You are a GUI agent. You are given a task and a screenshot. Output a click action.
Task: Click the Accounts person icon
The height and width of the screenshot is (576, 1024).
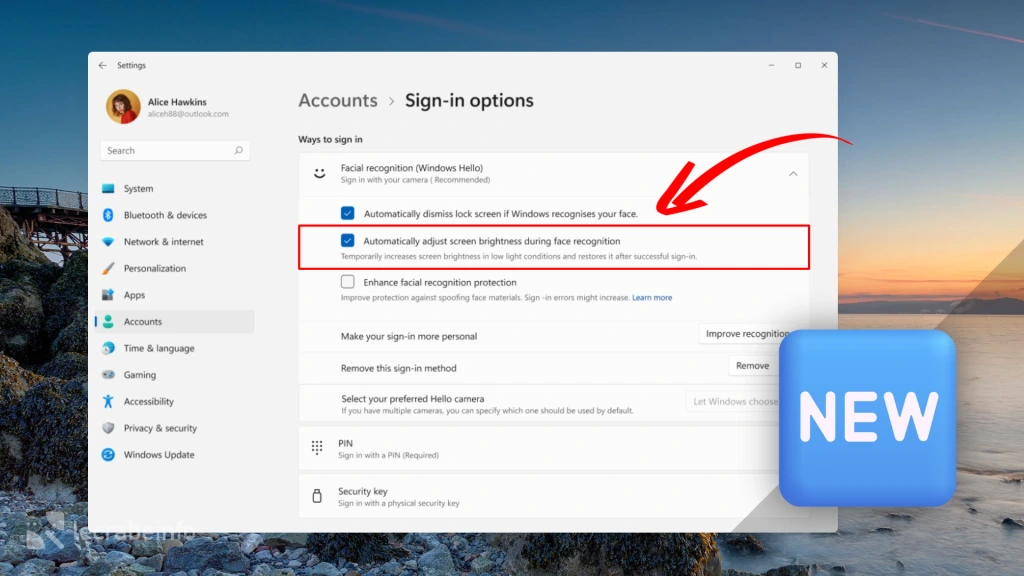tap(108, 321)
